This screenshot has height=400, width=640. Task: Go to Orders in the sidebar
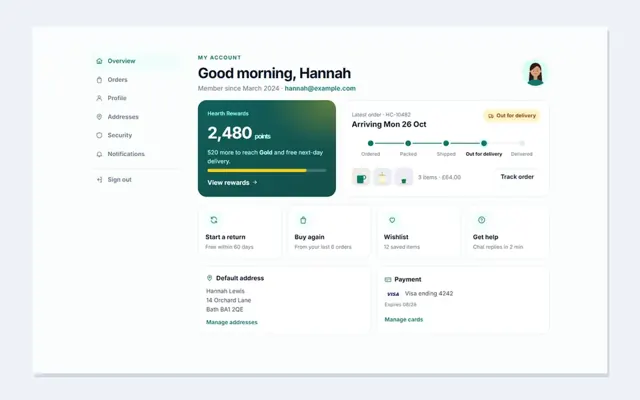pos(136,80)
